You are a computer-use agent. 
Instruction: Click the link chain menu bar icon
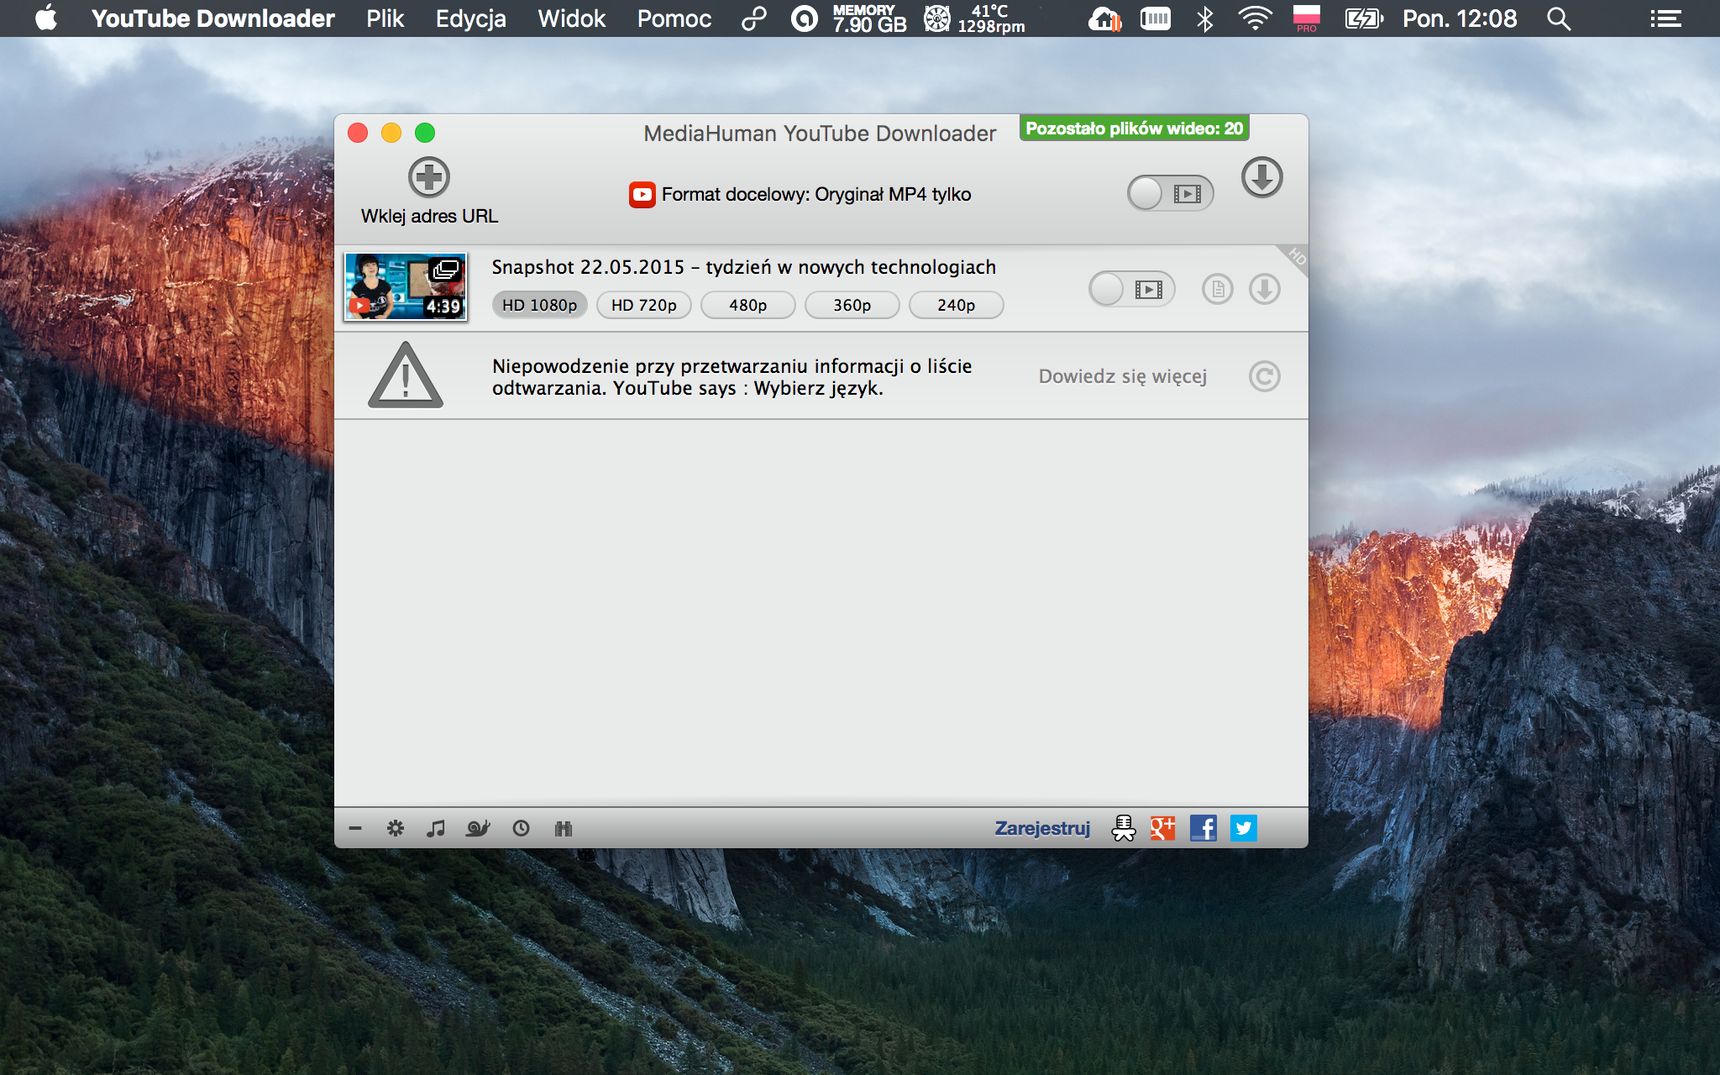754,18
